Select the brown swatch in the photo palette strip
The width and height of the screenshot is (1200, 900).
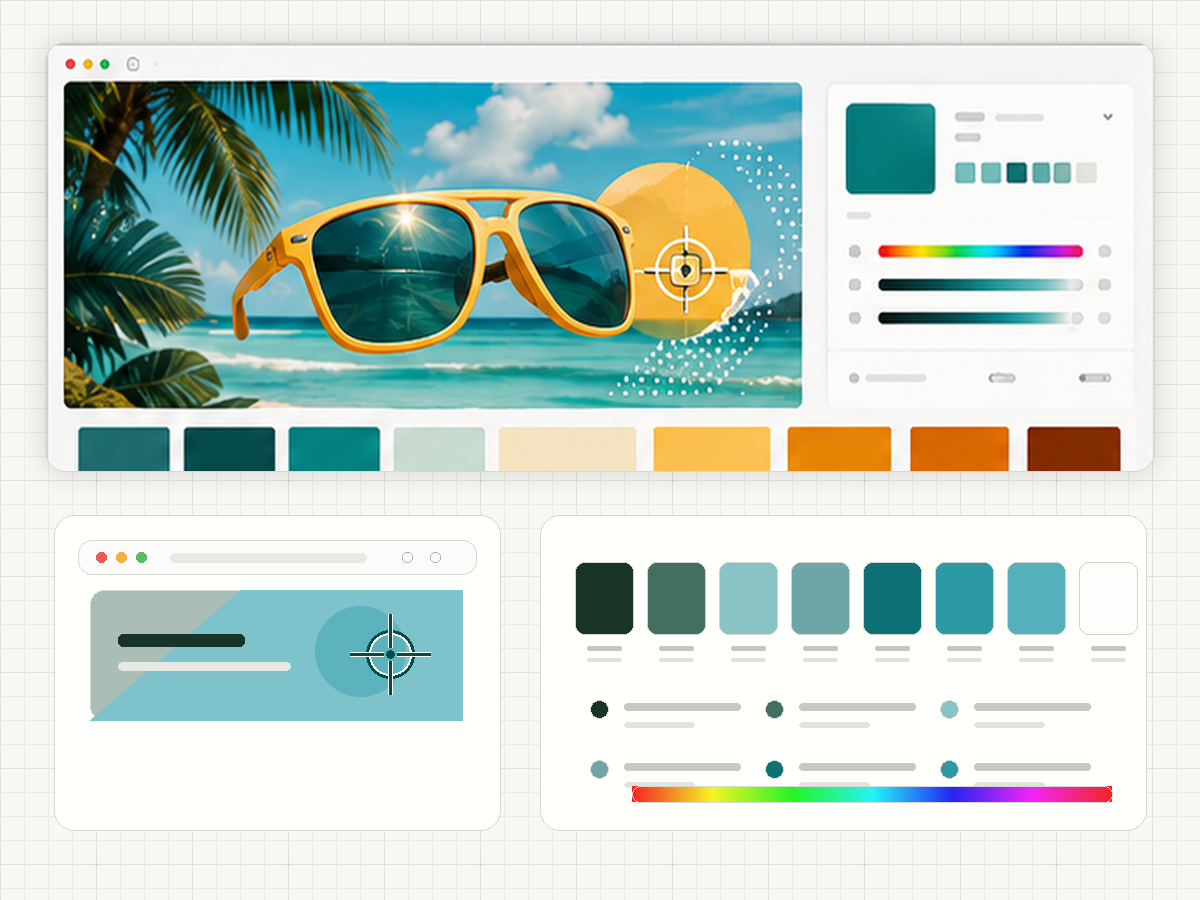[x=1073, y=449]
